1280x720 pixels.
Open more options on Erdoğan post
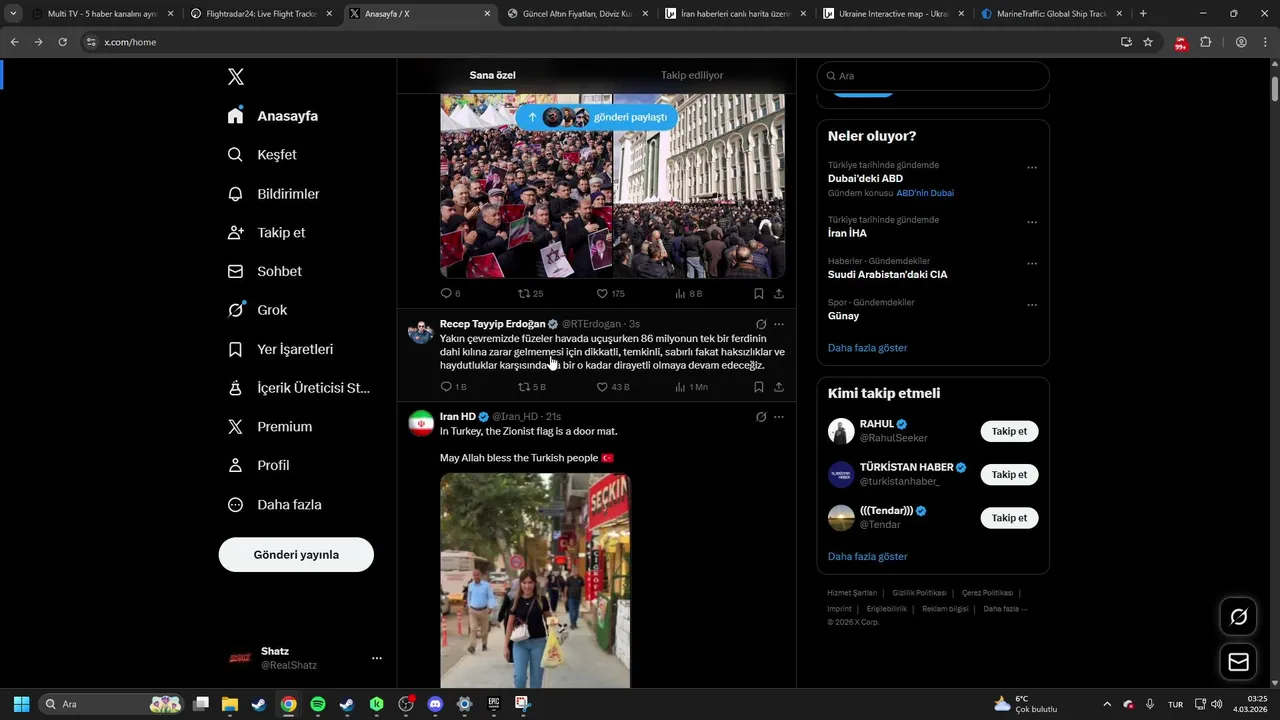779,324
